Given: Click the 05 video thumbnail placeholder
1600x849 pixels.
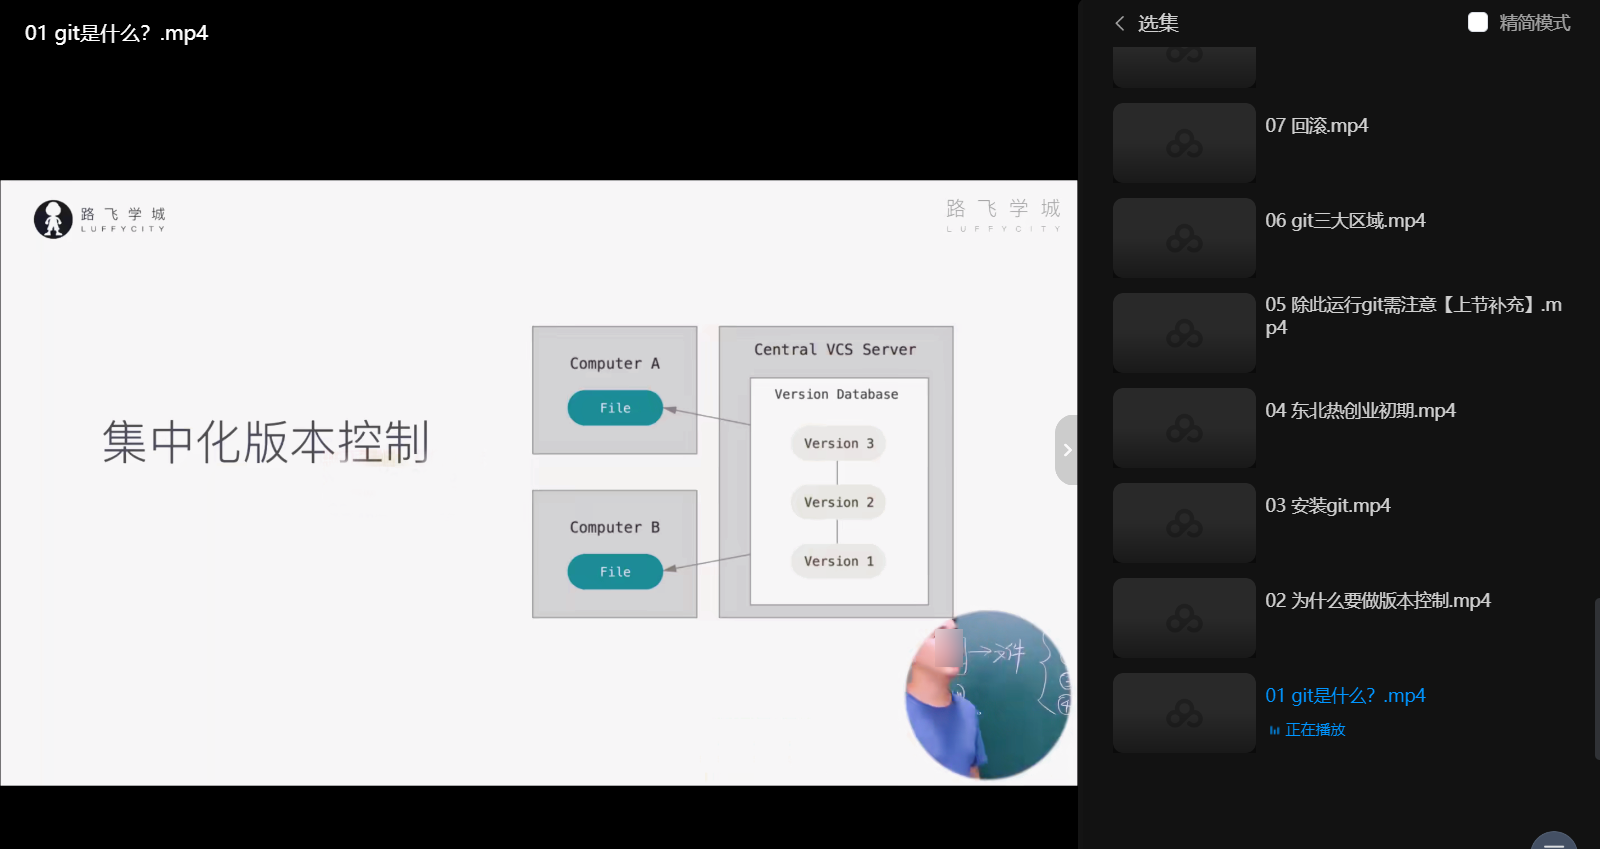Looking at the screenshot, I should tap(1184, 333).
